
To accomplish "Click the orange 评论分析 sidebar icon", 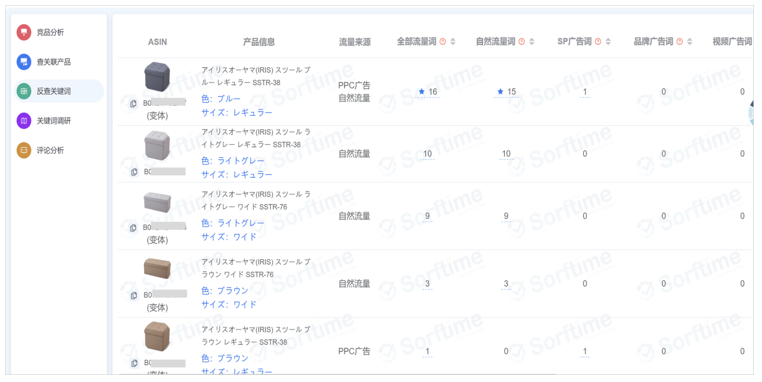I will (24, 150).
